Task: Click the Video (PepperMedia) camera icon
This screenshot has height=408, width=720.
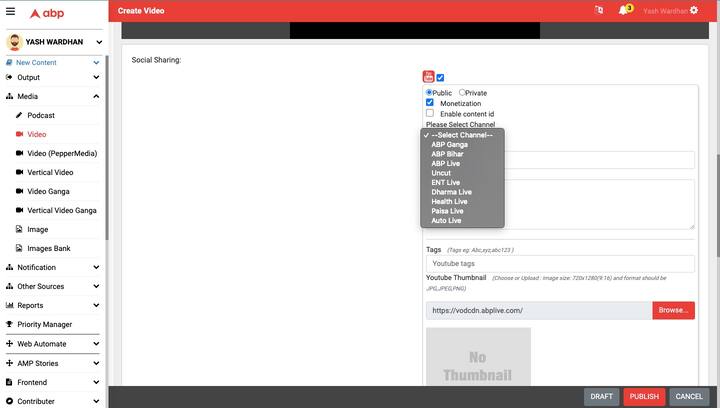Action: [x=19, y=153]
